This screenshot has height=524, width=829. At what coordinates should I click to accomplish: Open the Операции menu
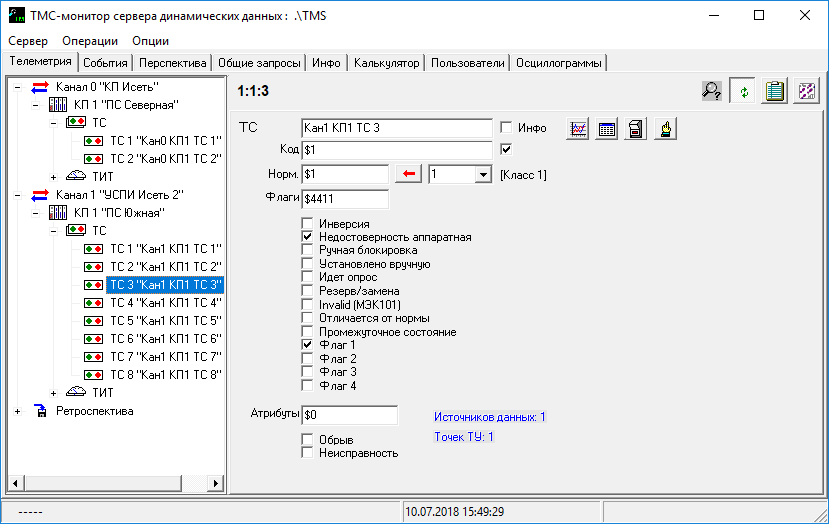[x=90, y=41]
